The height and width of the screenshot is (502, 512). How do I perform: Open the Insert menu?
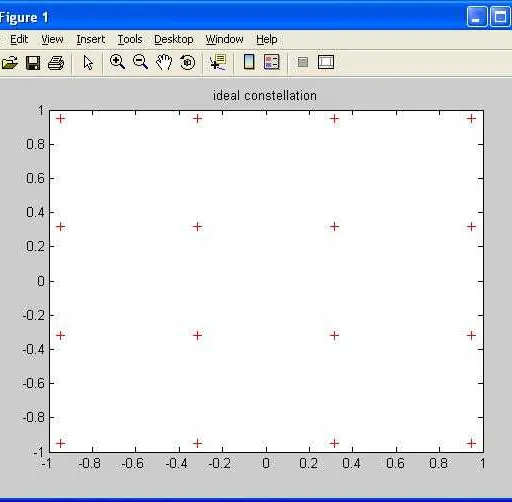(x=91, y=39)
